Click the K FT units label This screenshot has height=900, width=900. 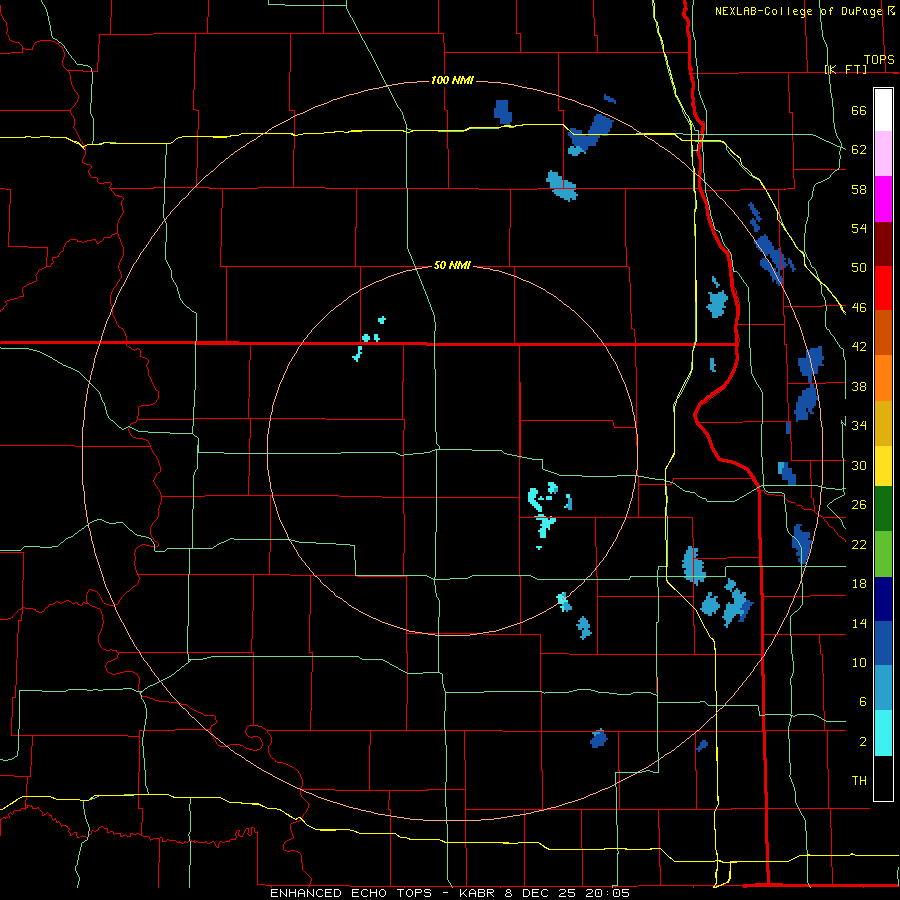click(x=845, y=69)
